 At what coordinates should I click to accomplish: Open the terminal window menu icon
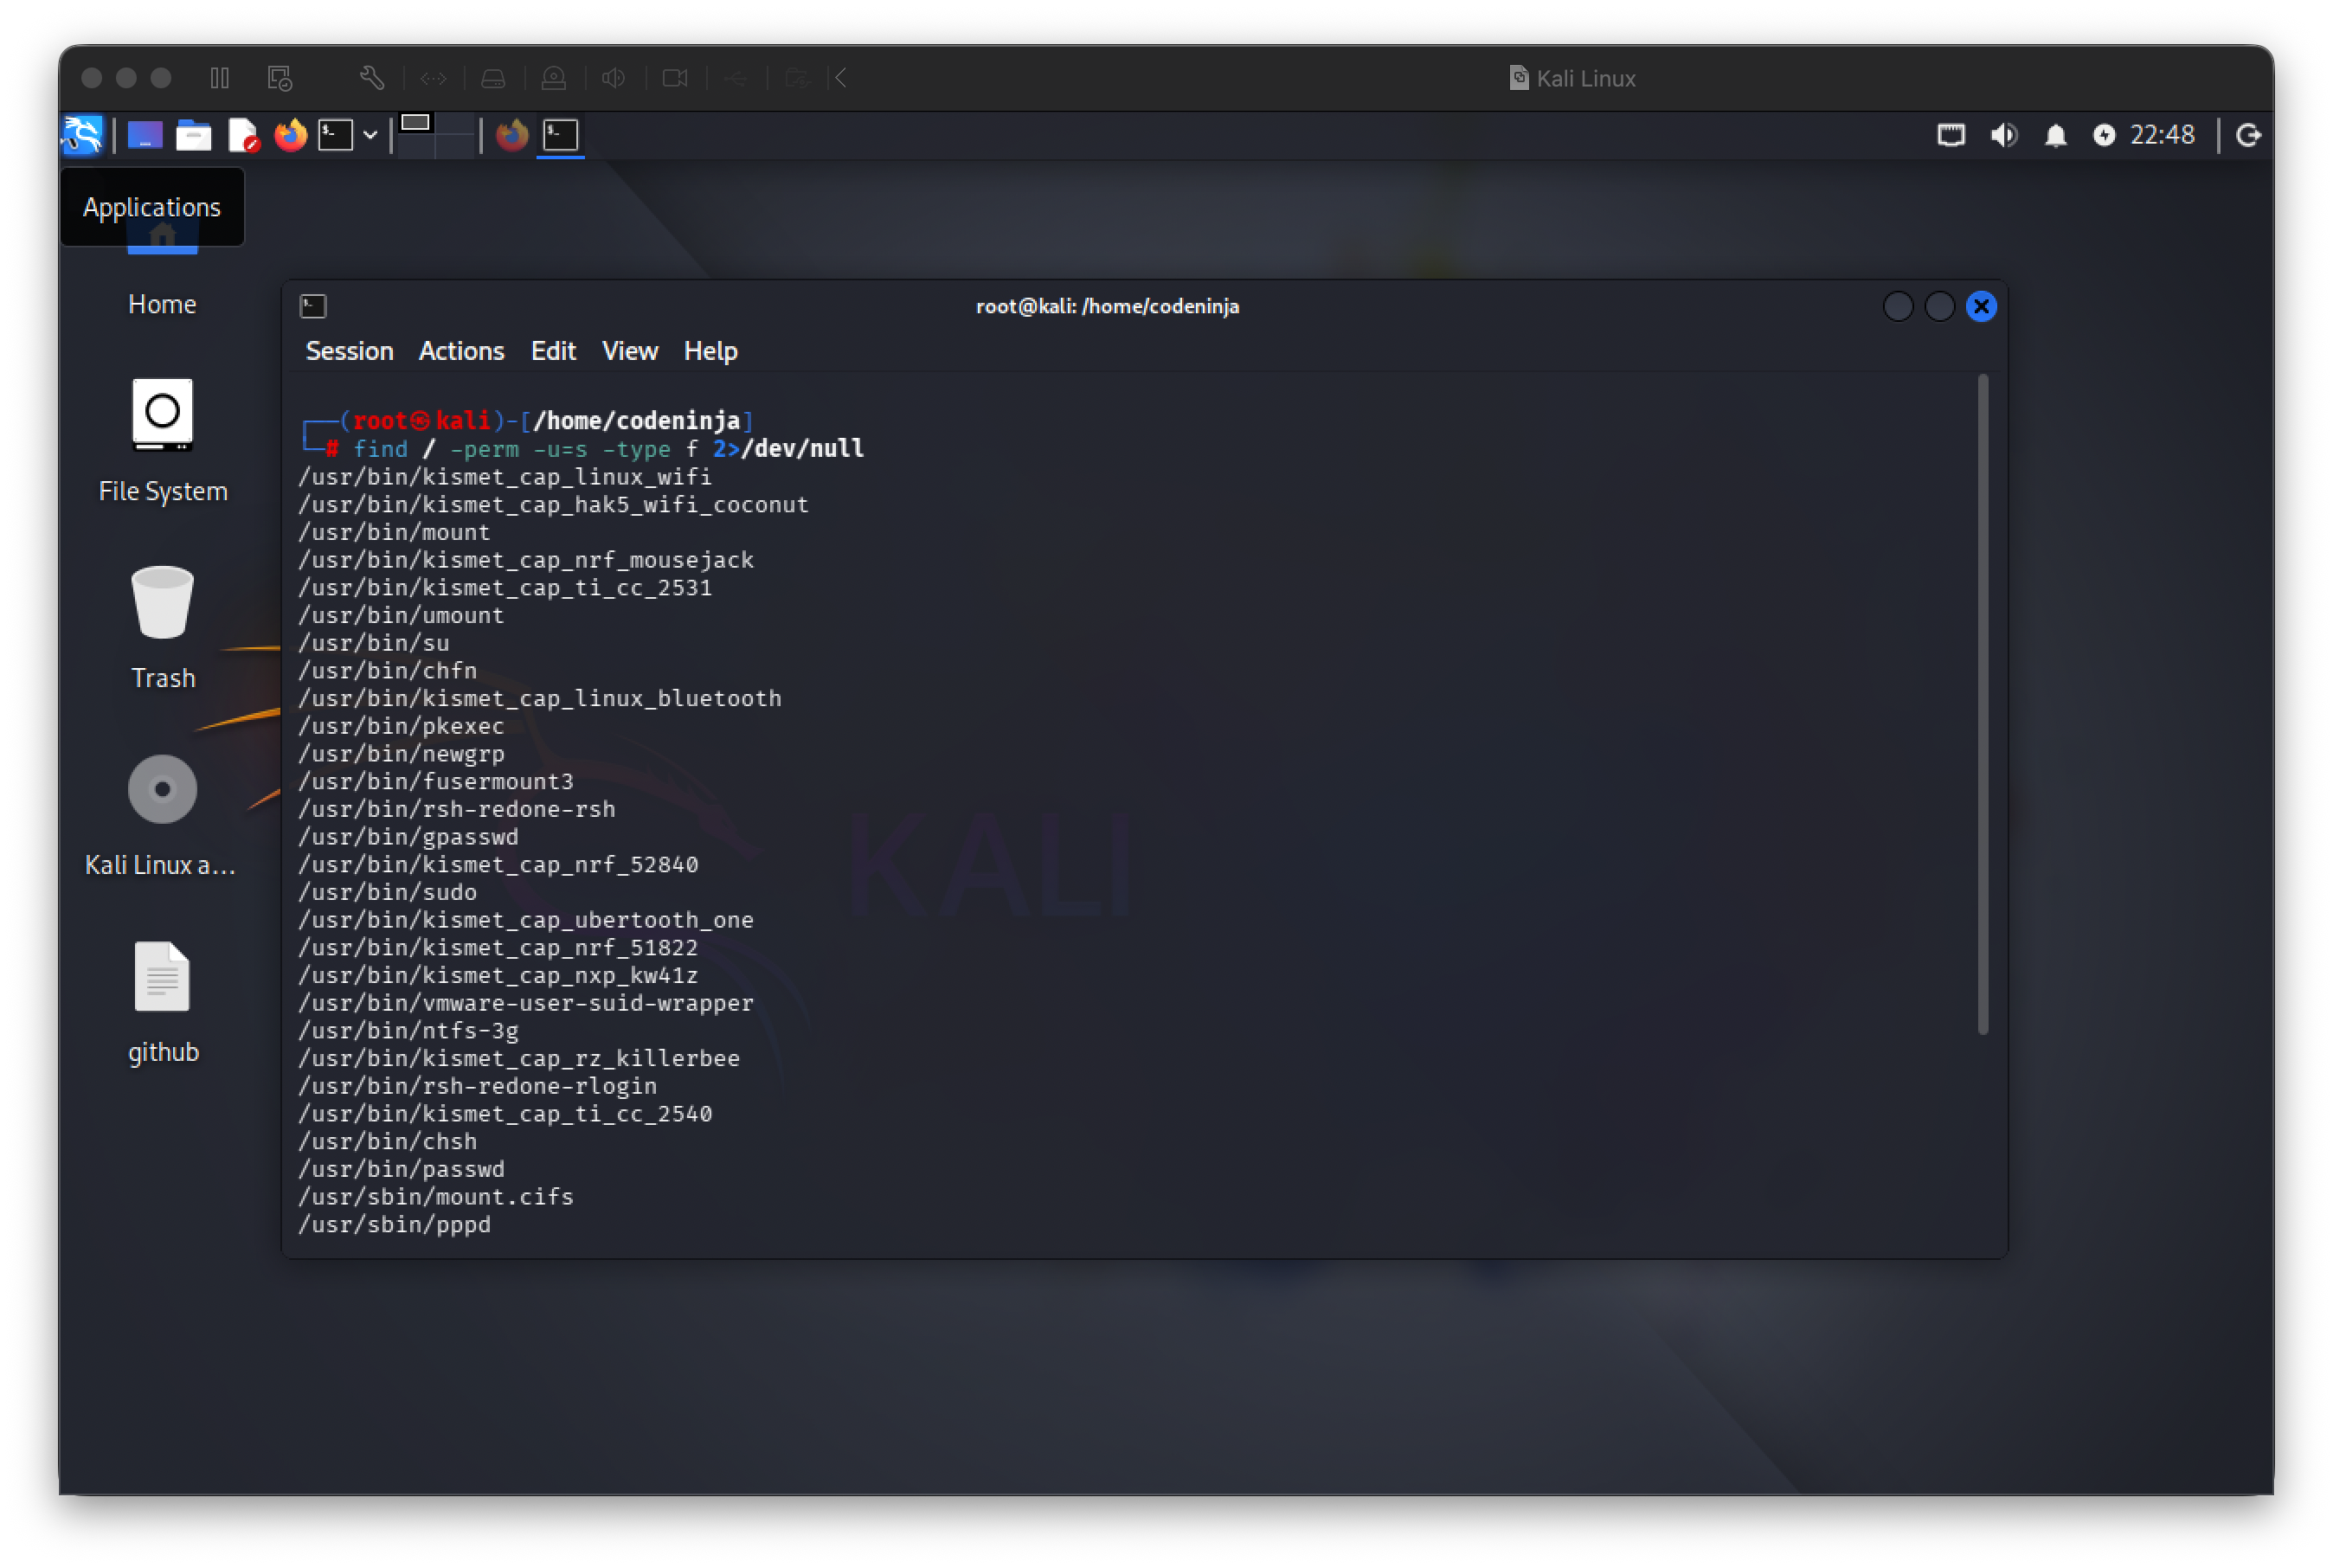[x=313, y=306]
